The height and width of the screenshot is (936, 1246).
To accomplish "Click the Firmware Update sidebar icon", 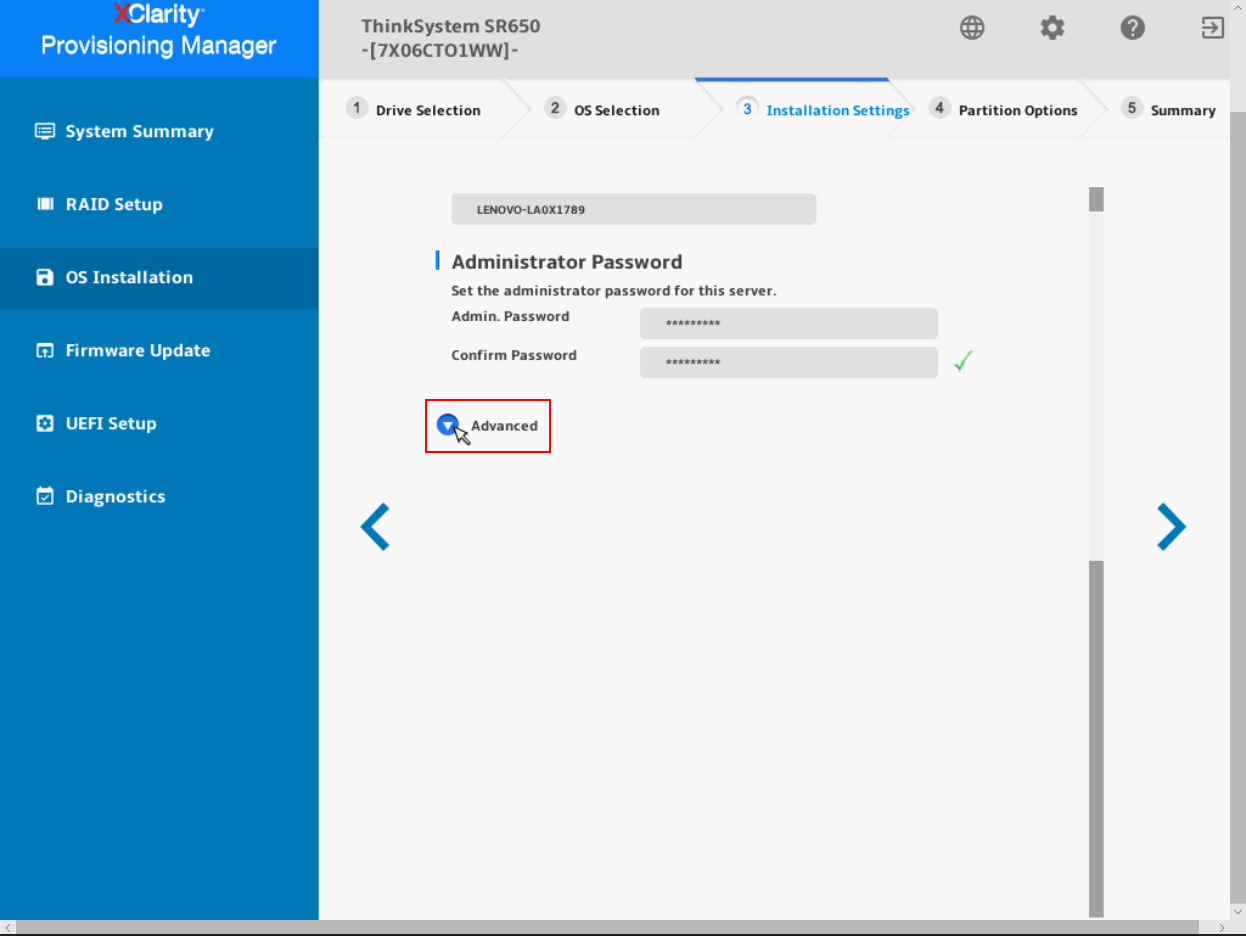I will (x=45, y=350).
